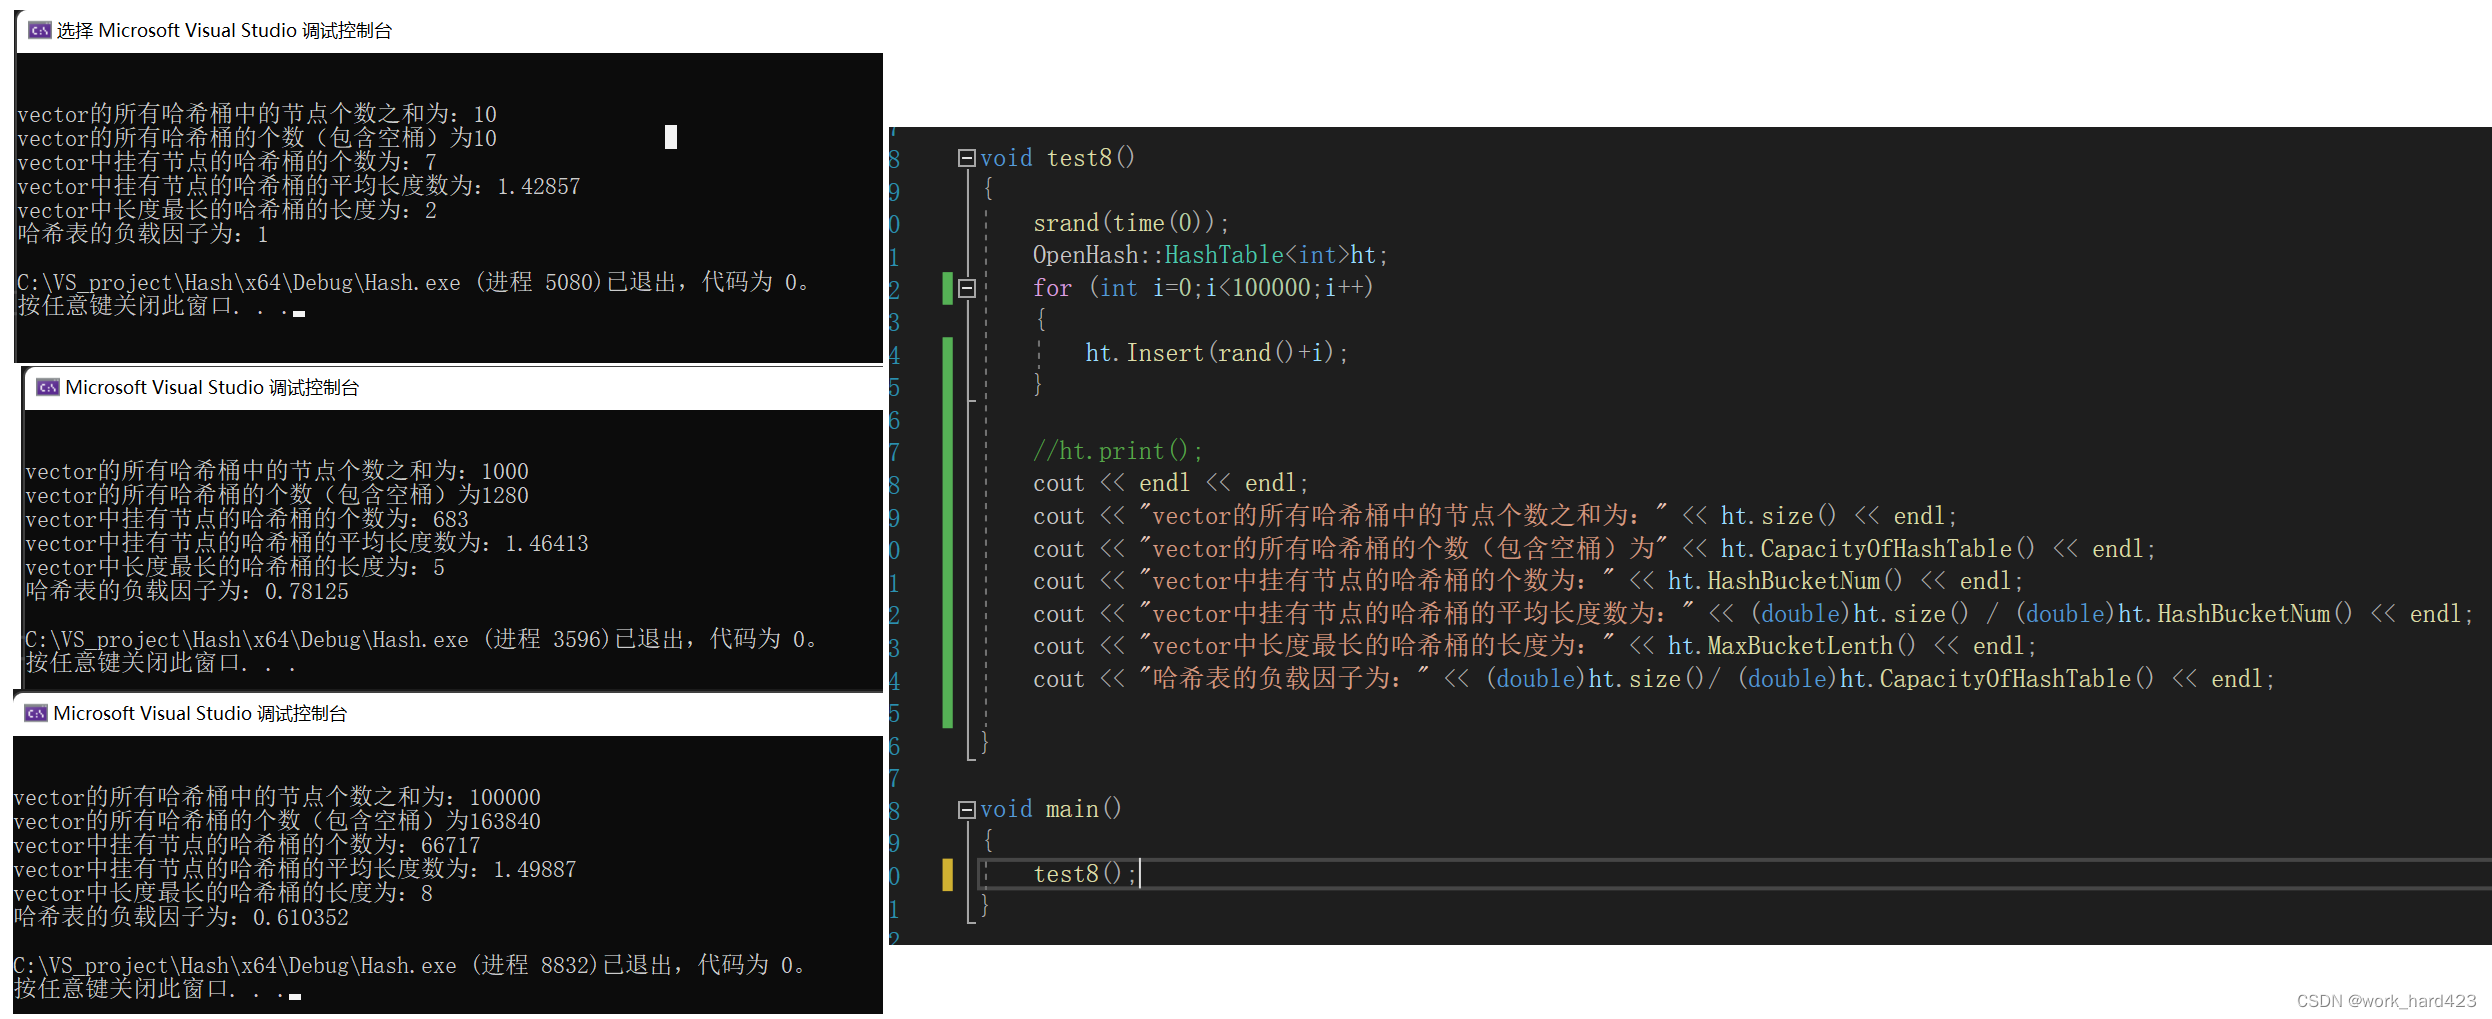Collapse the test8 function in the editor
This screenshot has height=1019, width=2492.
(x=966, y=158)
